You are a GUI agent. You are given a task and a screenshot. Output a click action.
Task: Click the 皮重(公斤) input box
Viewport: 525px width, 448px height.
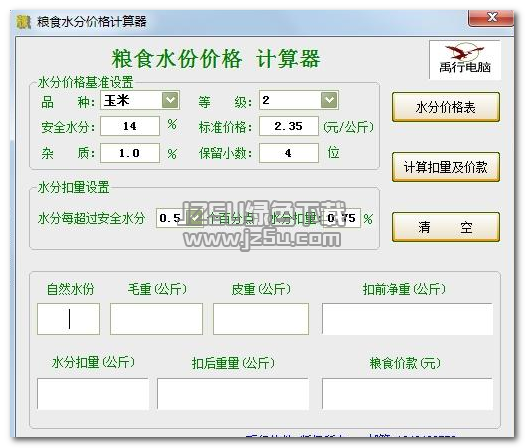coord(261,319)
